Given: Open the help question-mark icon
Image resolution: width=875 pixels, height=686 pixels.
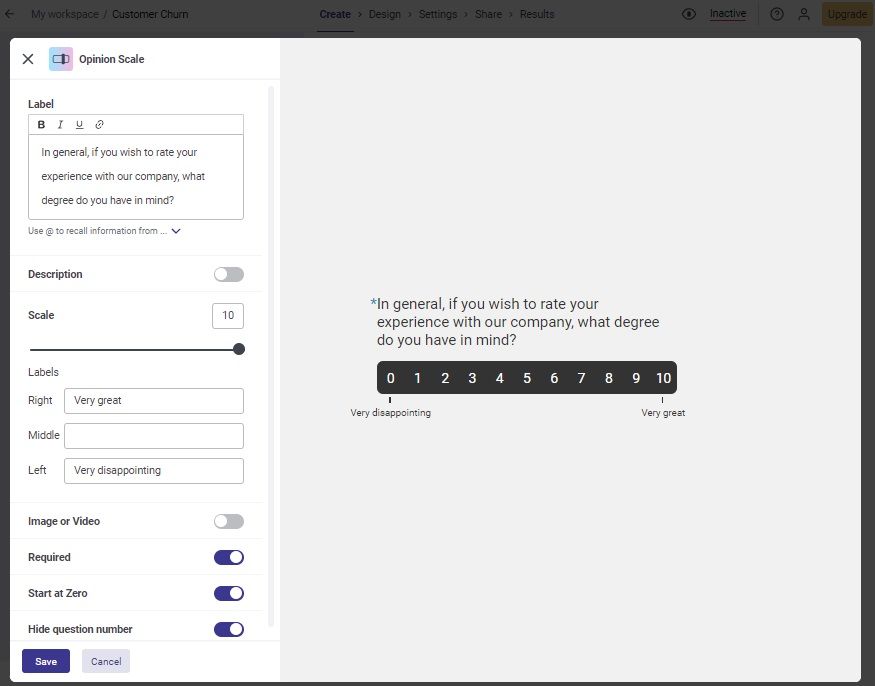Looking at the screenshot, I should [x=777, y=14].
